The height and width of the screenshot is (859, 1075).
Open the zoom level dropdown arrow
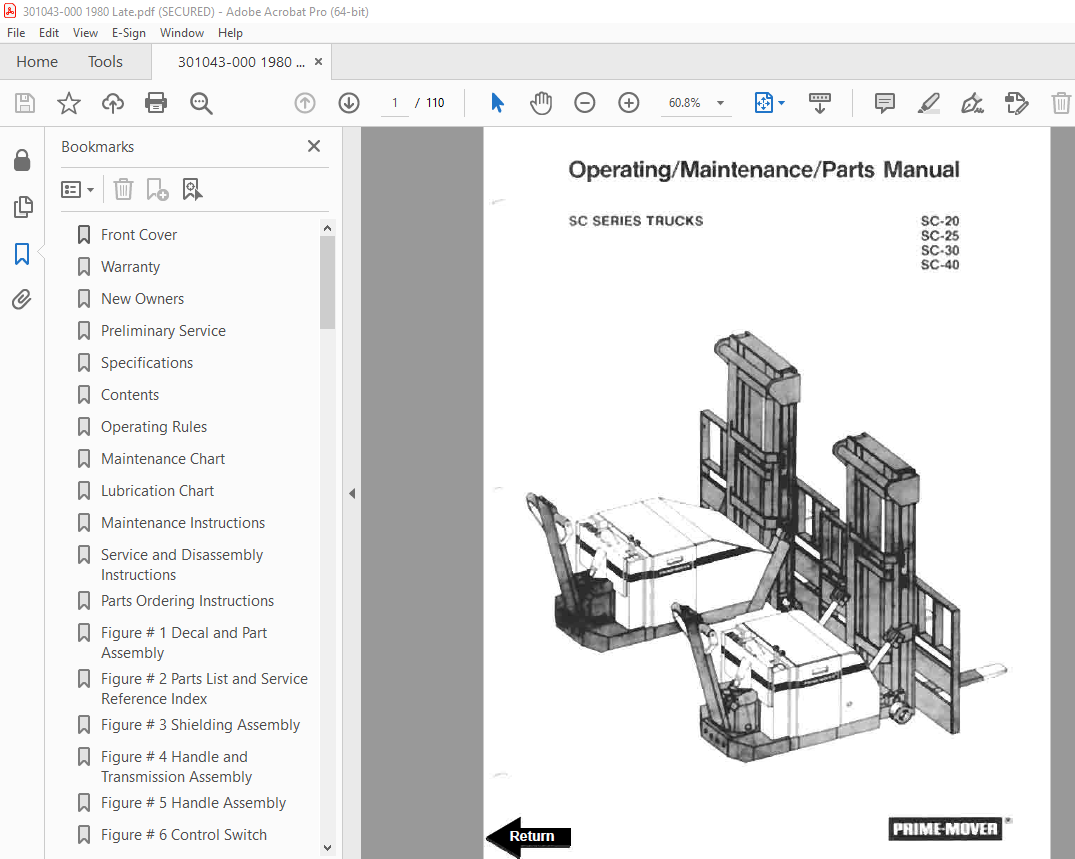click(x=720, y=103)
